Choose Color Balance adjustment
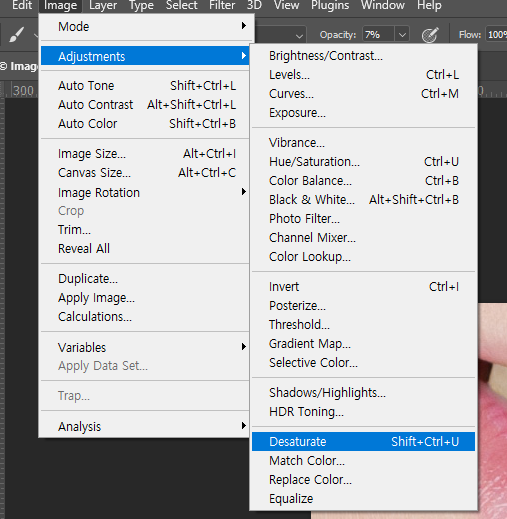 pyautogui.click(x=363, y=181)
